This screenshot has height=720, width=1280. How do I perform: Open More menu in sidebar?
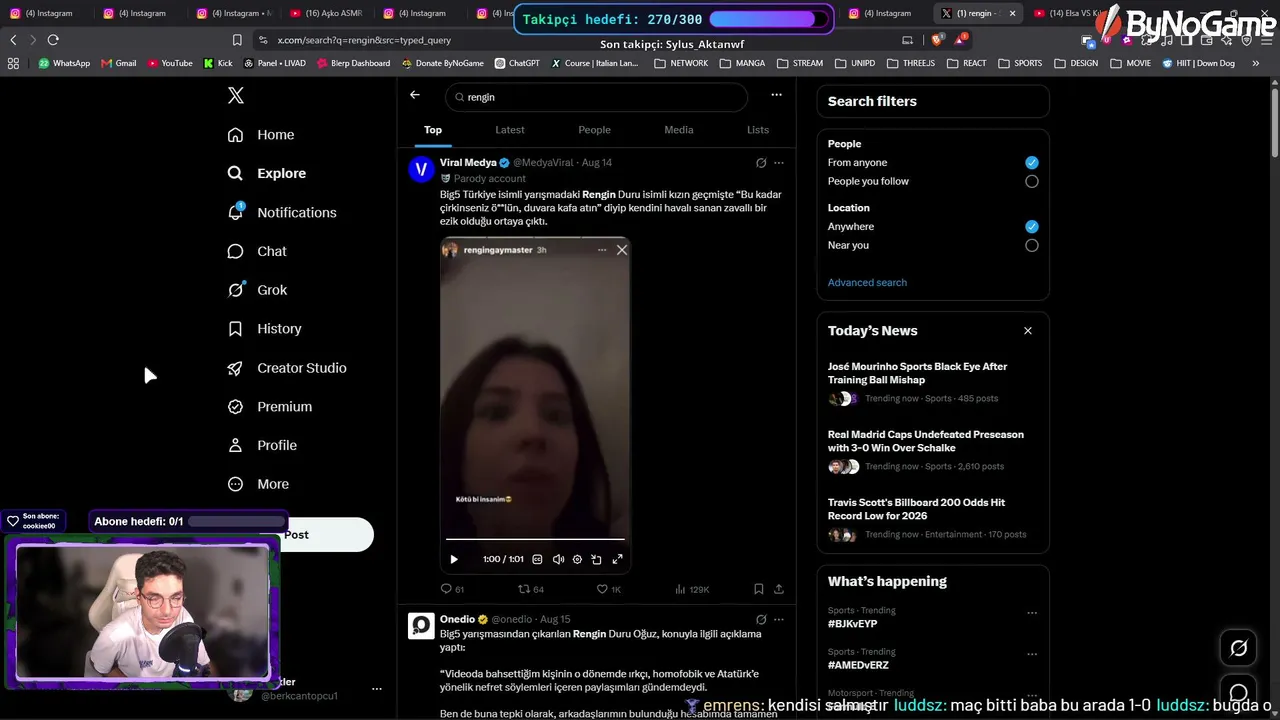pos(258,484)
